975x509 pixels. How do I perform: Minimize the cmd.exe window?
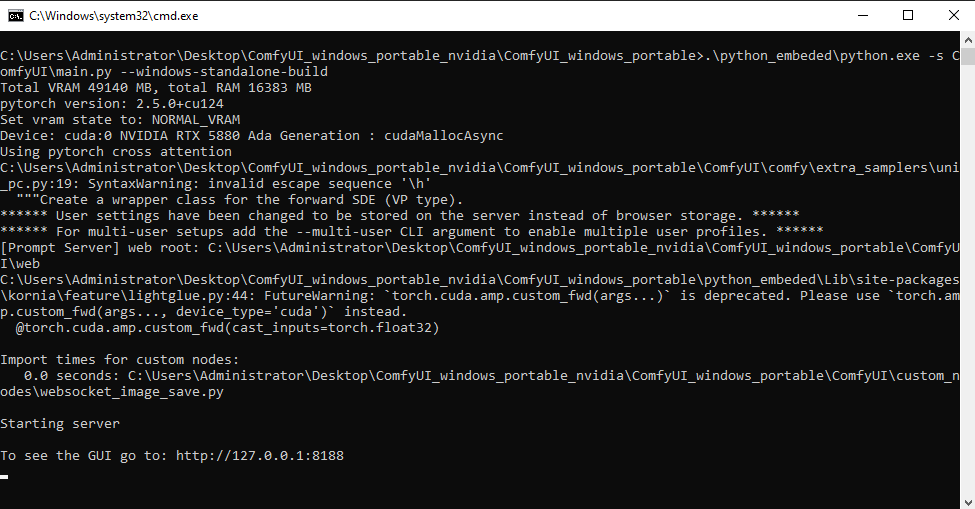pos(861,15)
